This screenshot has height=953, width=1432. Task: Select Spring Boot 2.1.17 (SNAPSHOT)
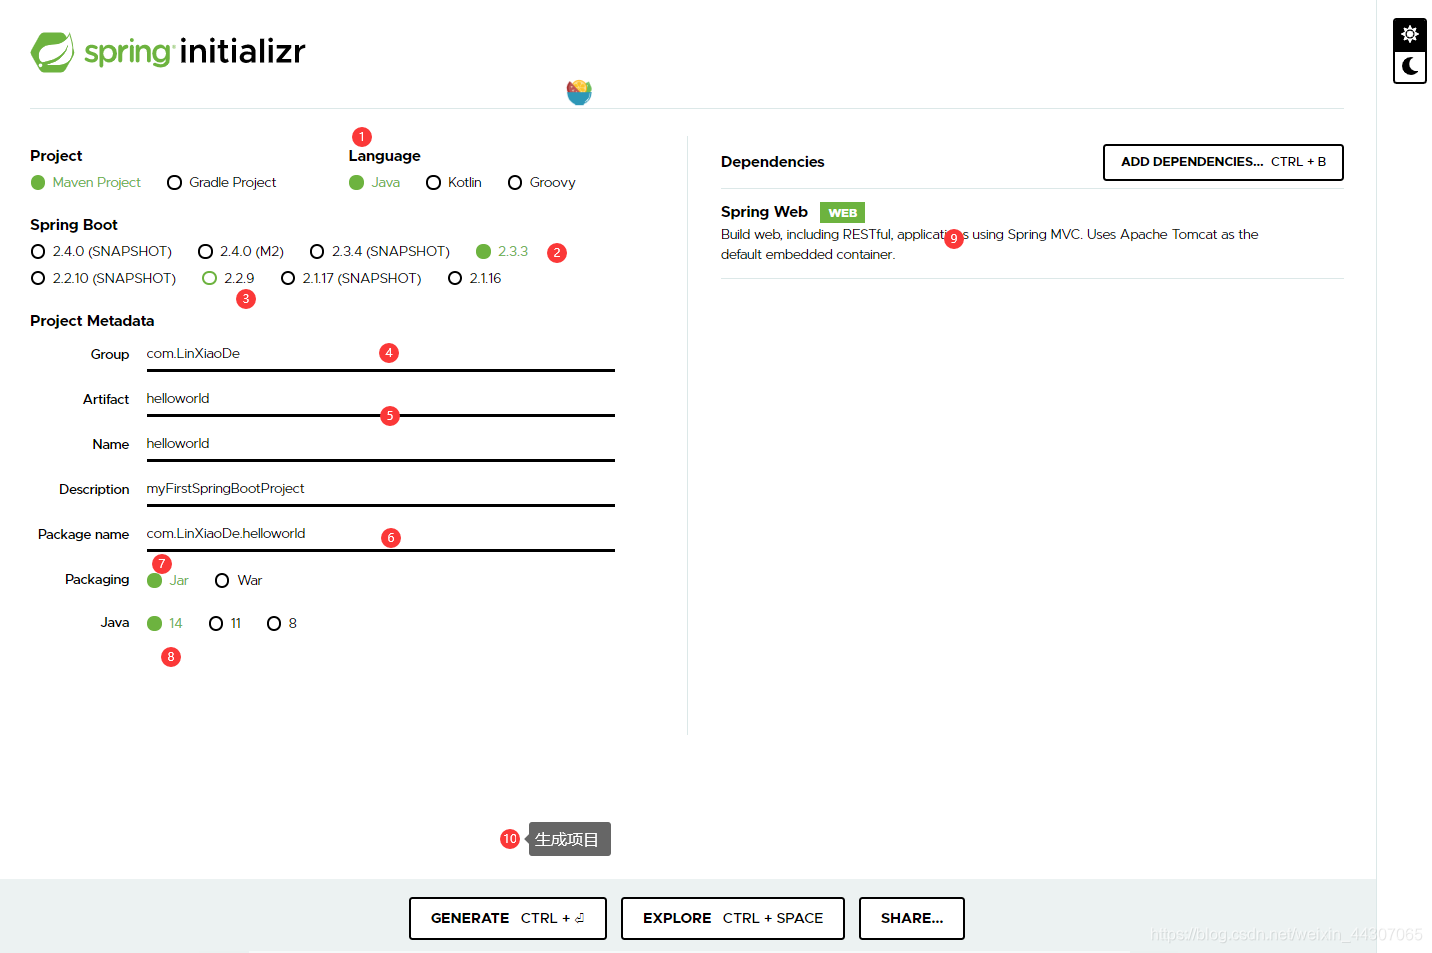[x=351, y=278]
